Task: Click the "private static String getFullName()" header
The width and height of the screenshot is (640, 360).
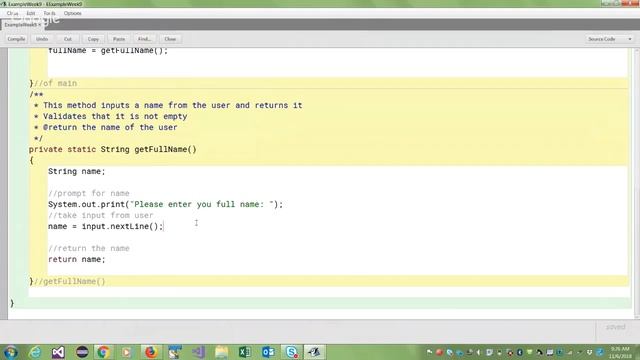Action: pos(113,149)
